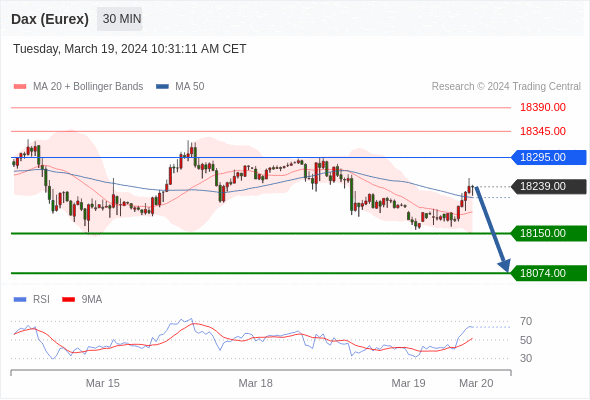Click the Mar 19 date axis label
The height and width of the screenshot is (400, 590).
[x=408, y=383]
